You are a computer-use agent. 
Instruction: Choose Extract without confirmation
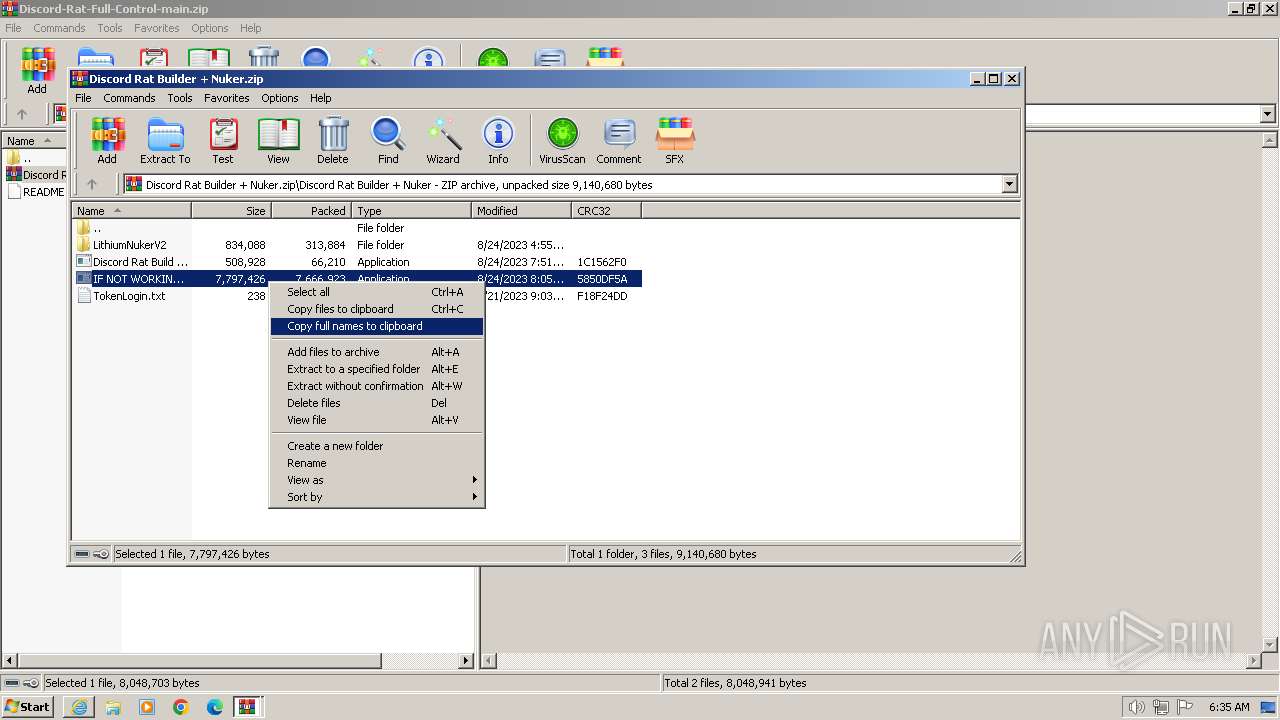click(377, 386)
